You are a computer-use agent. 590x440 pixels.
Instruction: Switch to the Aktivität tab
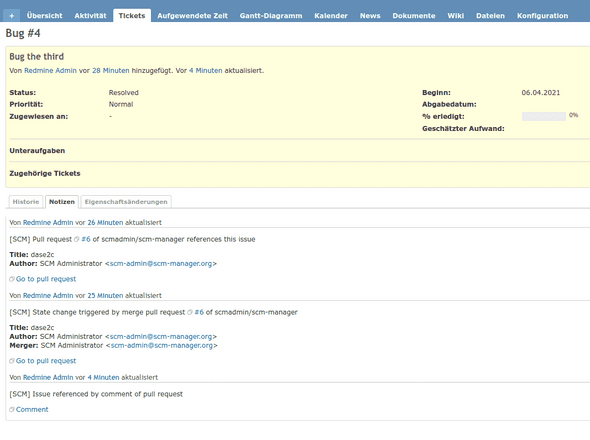(x=90, y=16)
